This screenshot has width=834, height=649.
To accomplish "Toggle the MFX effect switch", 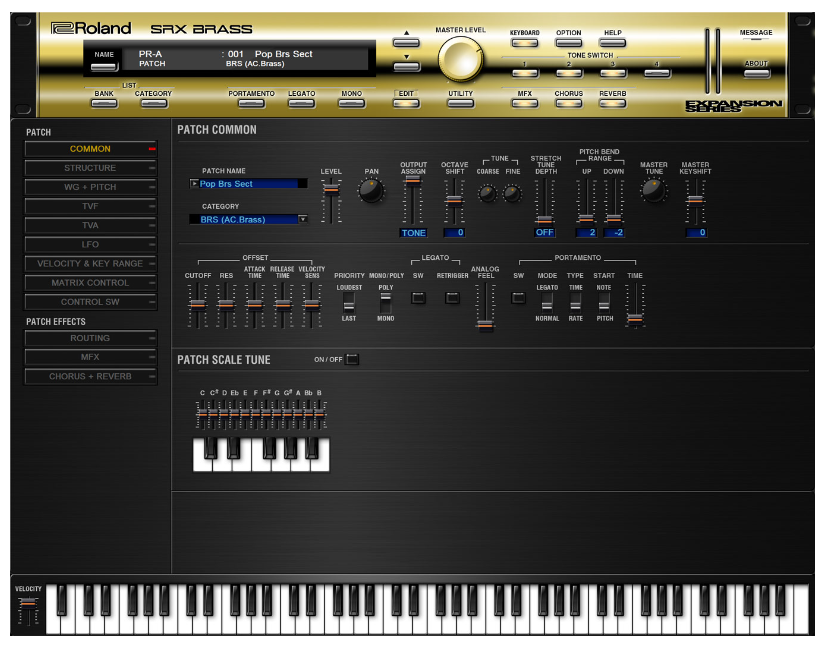I will (x=525, y=103).
